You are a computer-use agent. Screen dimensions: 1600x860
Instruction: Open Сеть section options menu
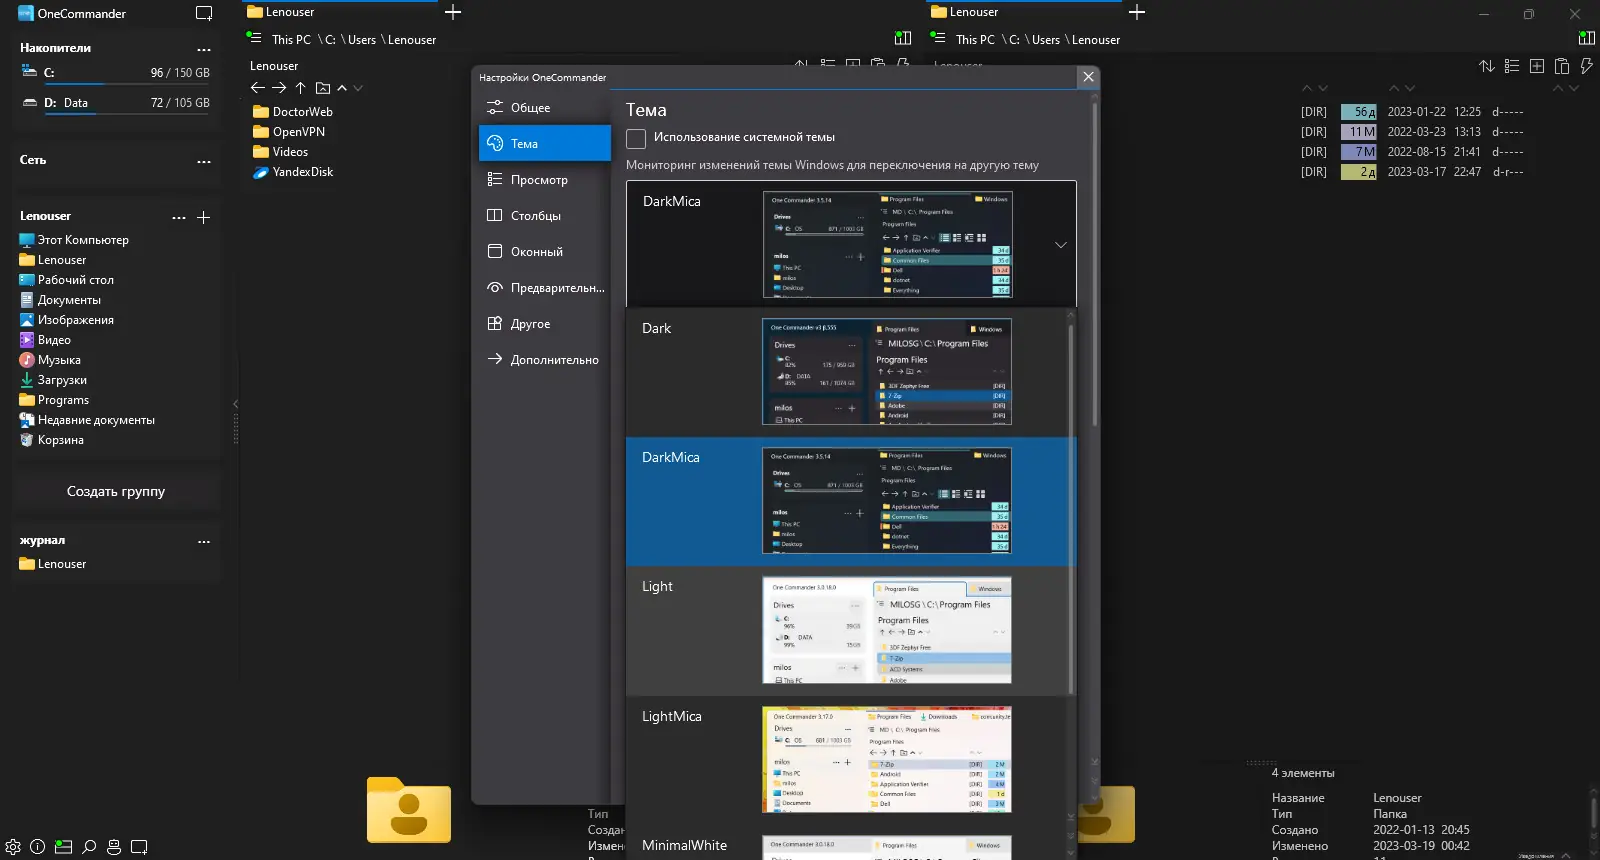point(204,161)
